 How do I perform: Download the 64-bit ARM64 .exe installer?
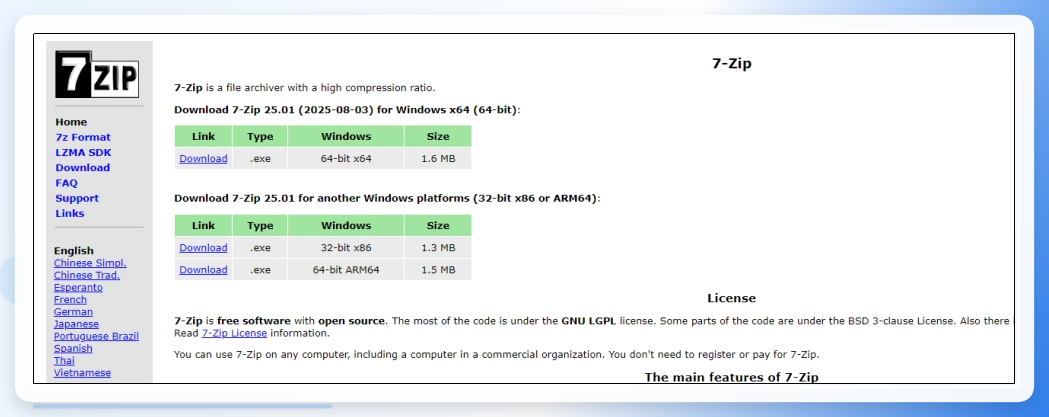pos(203,270)
